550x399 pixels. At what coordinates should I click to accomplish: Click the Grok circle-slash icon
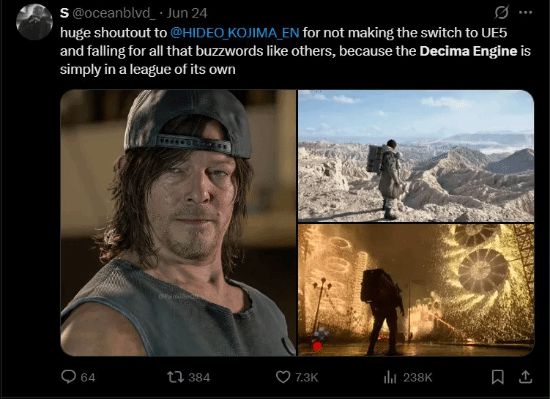coord(502,13)
